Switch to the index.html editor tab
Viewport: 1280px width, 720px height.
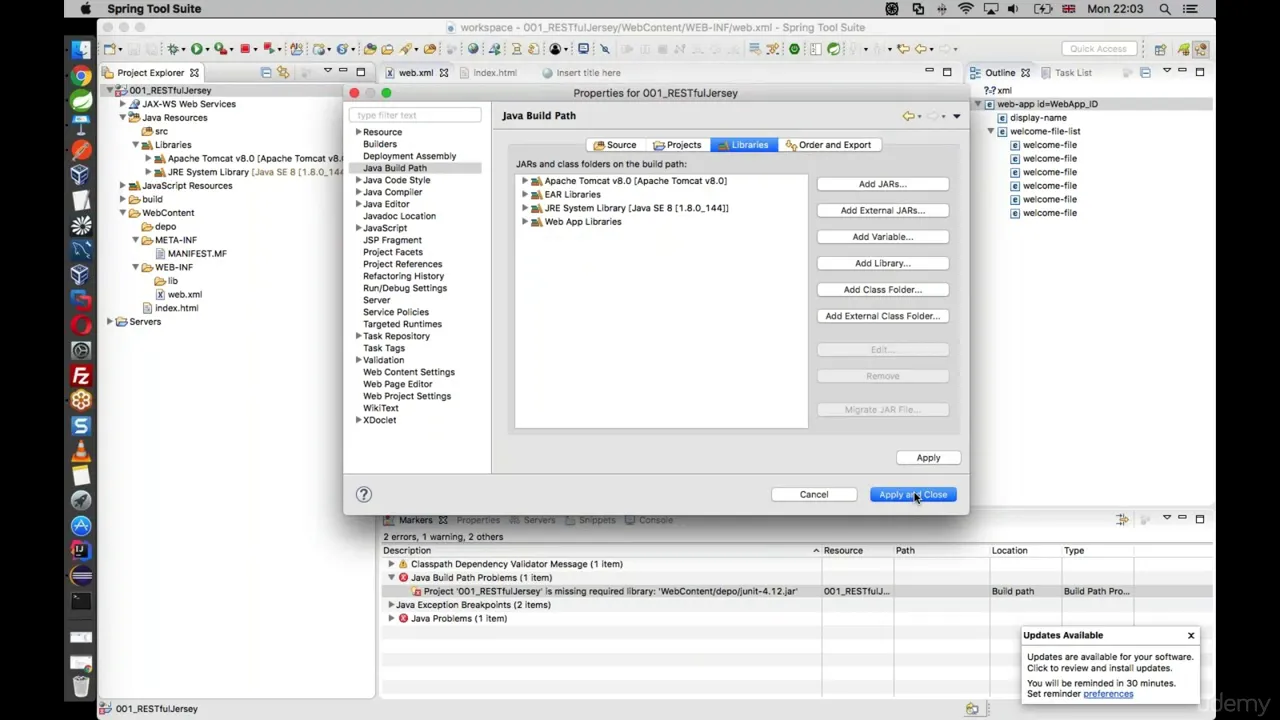point(488,73)
